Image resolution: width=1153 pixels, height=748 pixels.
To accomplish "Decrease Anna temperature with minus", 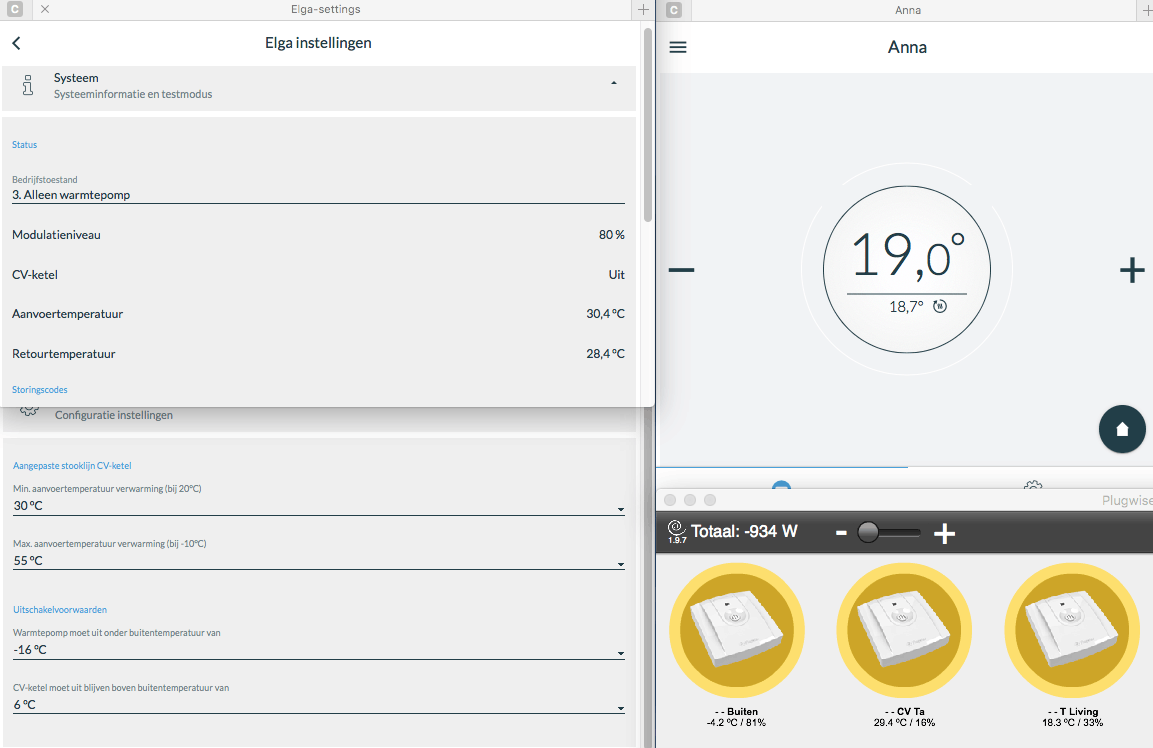I will 681,270.
